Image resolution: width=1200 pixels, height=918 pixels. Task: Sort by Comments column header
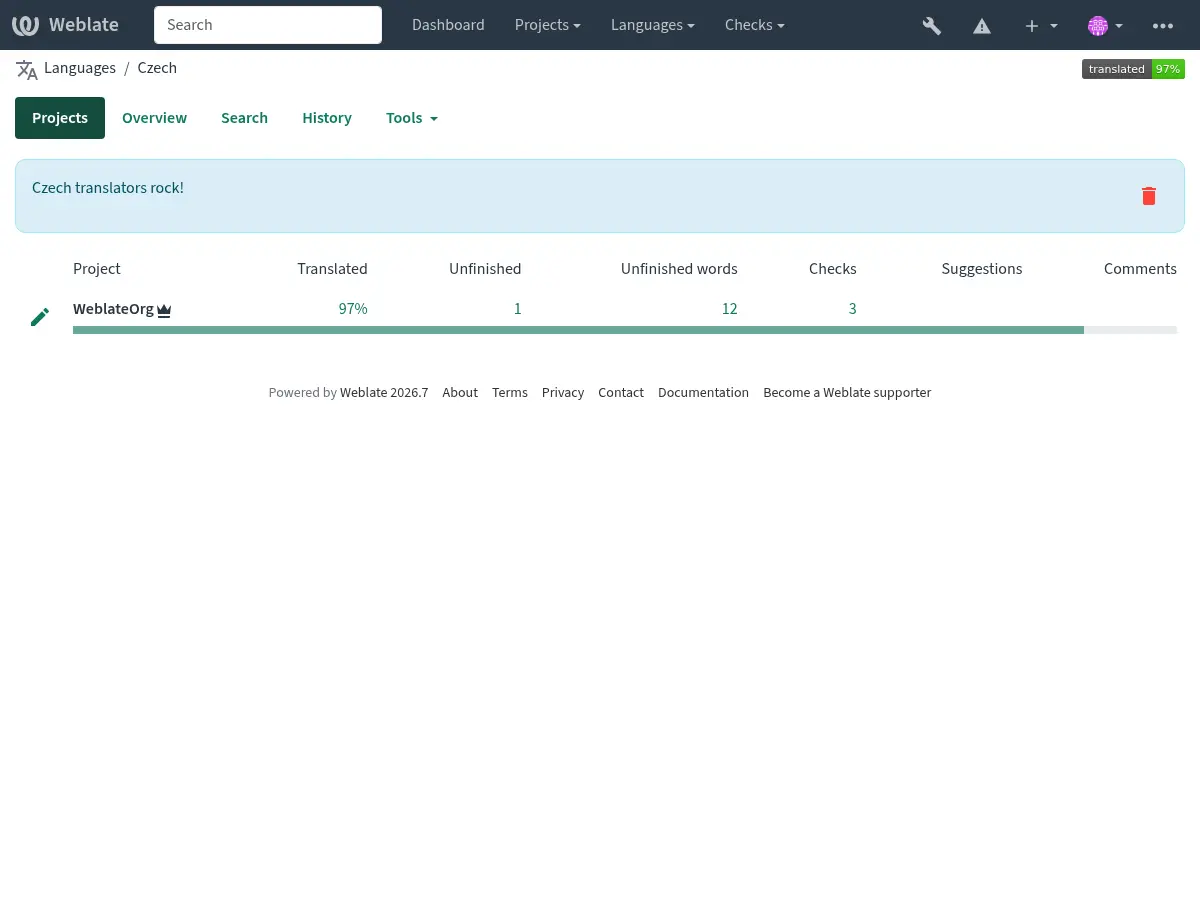point(1140,269)
